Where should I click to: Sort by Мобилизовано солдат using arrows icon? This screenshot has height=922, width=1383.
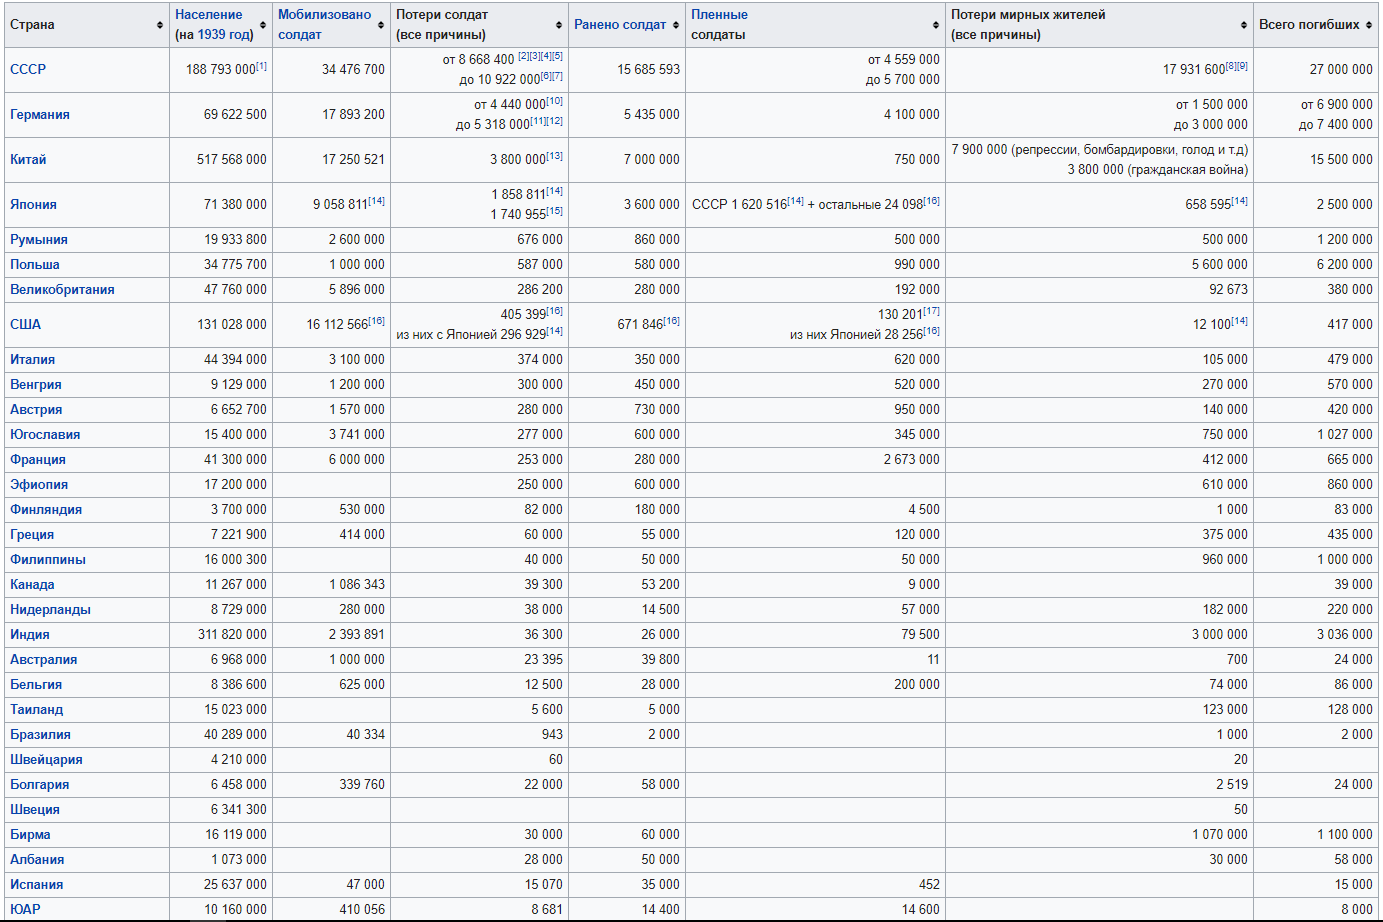381,25
